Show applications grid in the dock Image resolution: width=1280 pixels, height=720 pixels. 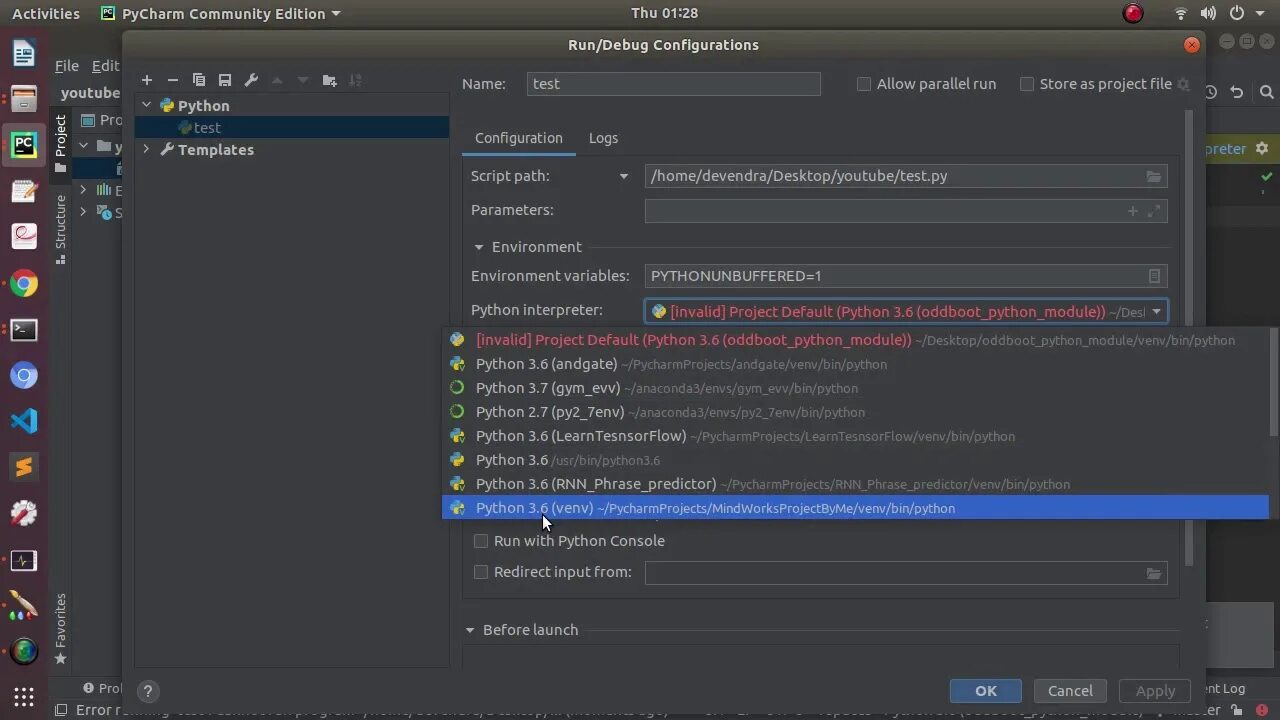[24, 697]
